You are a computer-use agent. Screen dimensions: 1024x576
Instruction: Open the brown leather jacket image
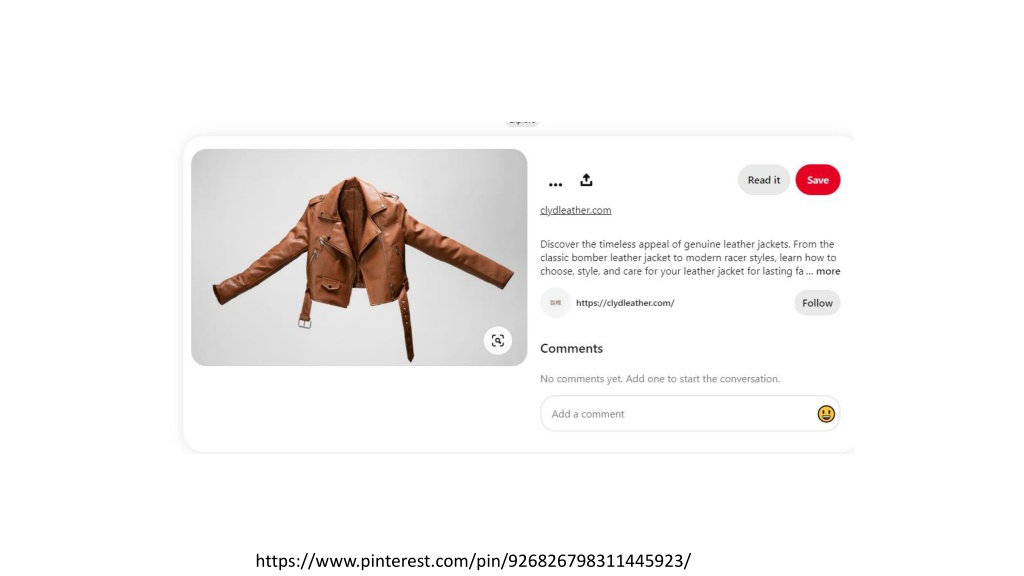(359, 257)
